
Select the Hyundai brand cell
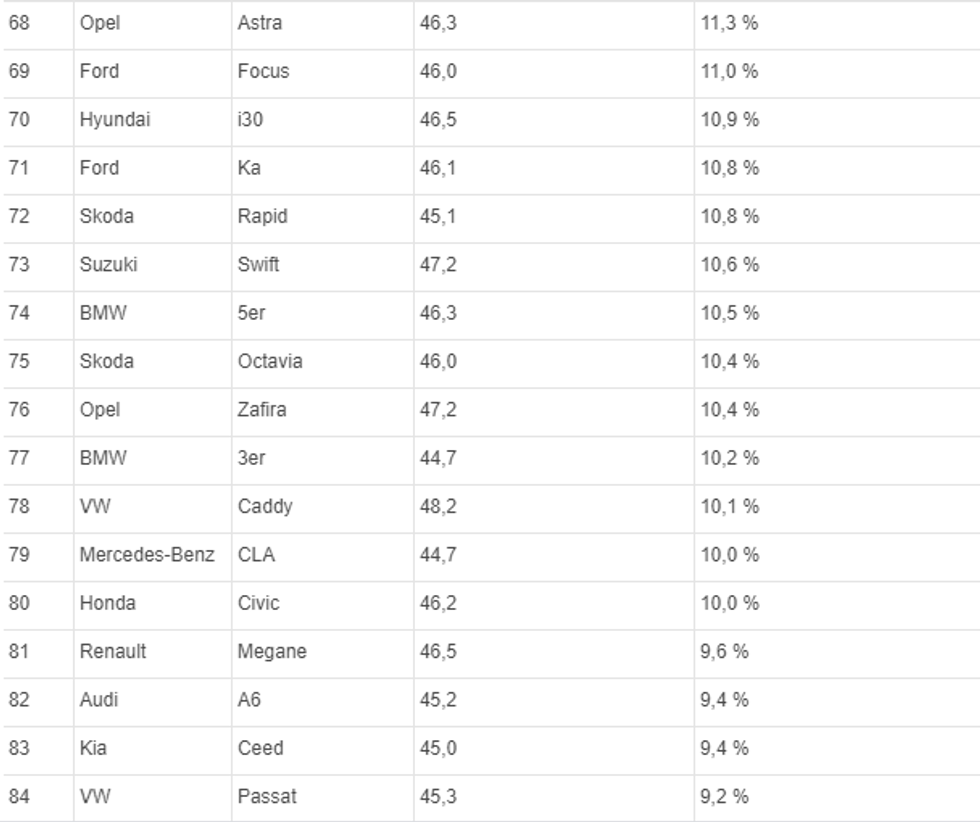[x=115, y=120]
